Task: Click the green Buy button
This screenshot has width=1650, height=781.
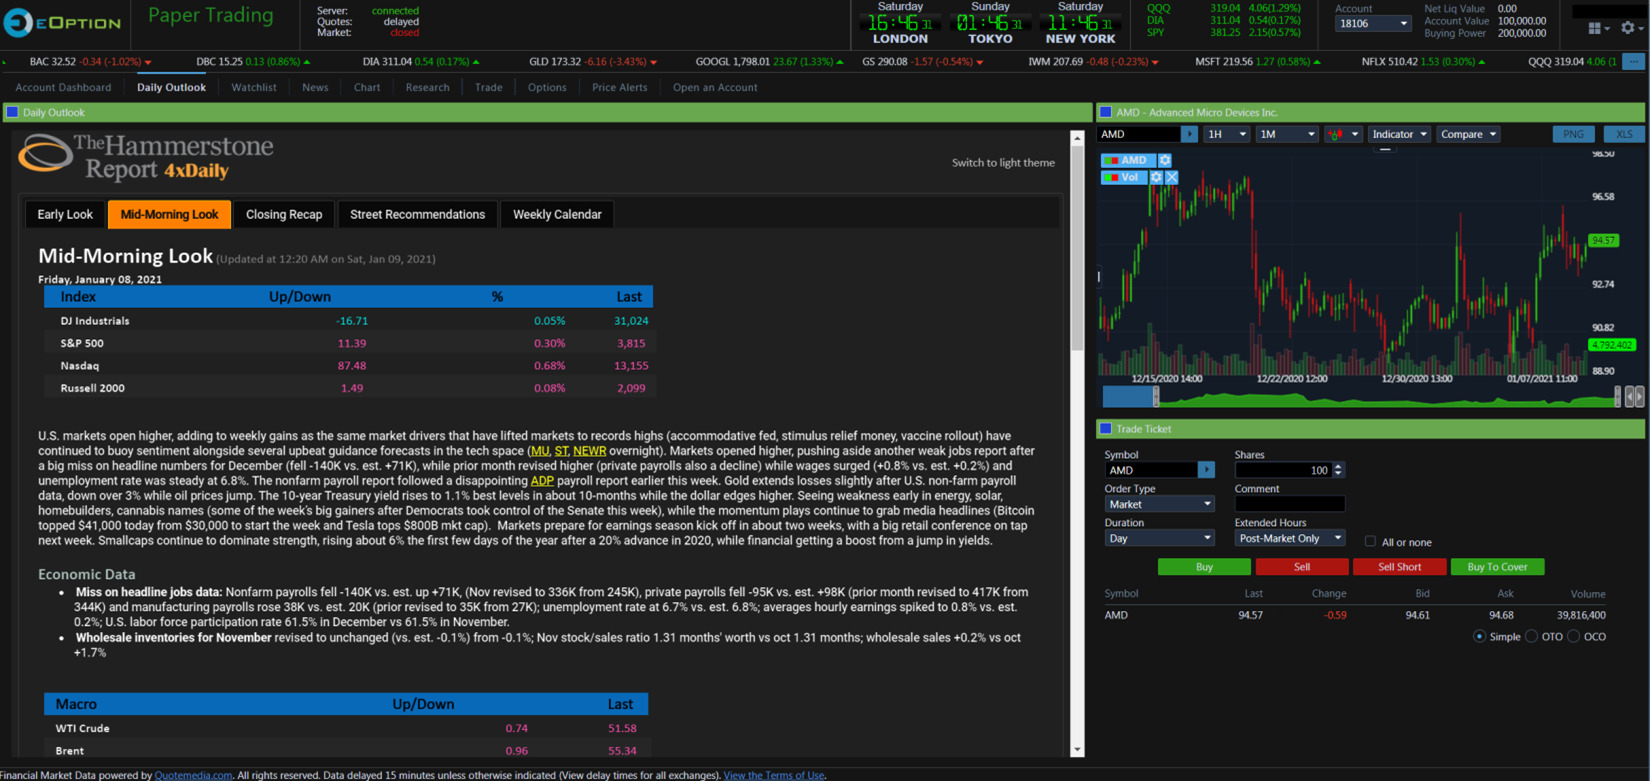Action: coord(1204,567)
